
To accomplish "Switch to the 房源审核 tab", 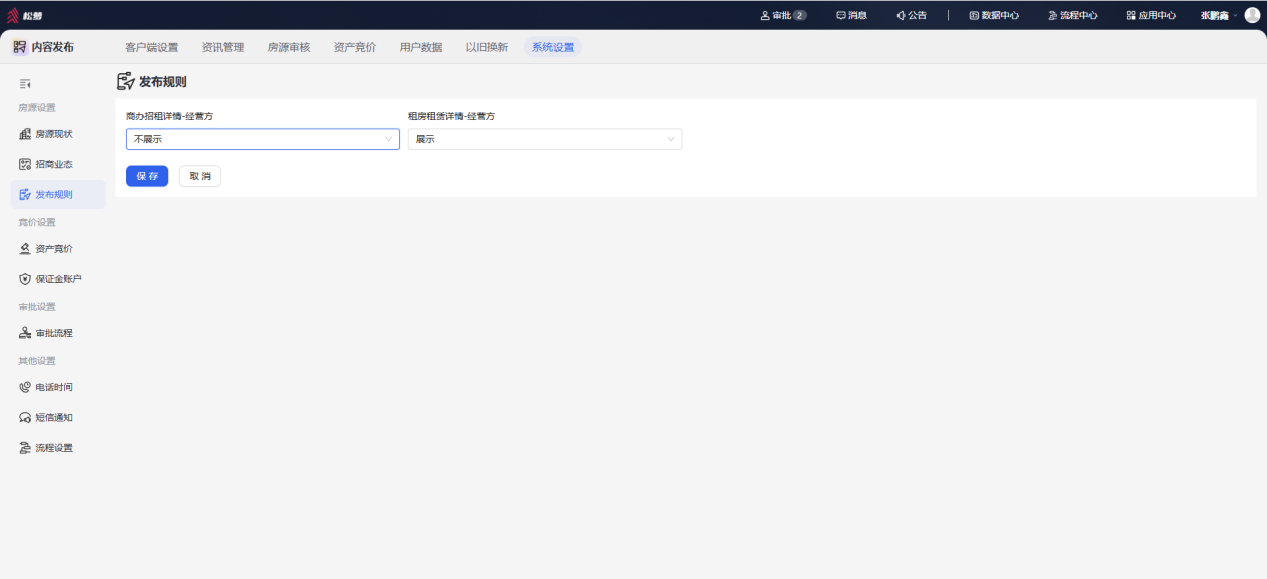I will click(x=289, y=47).
